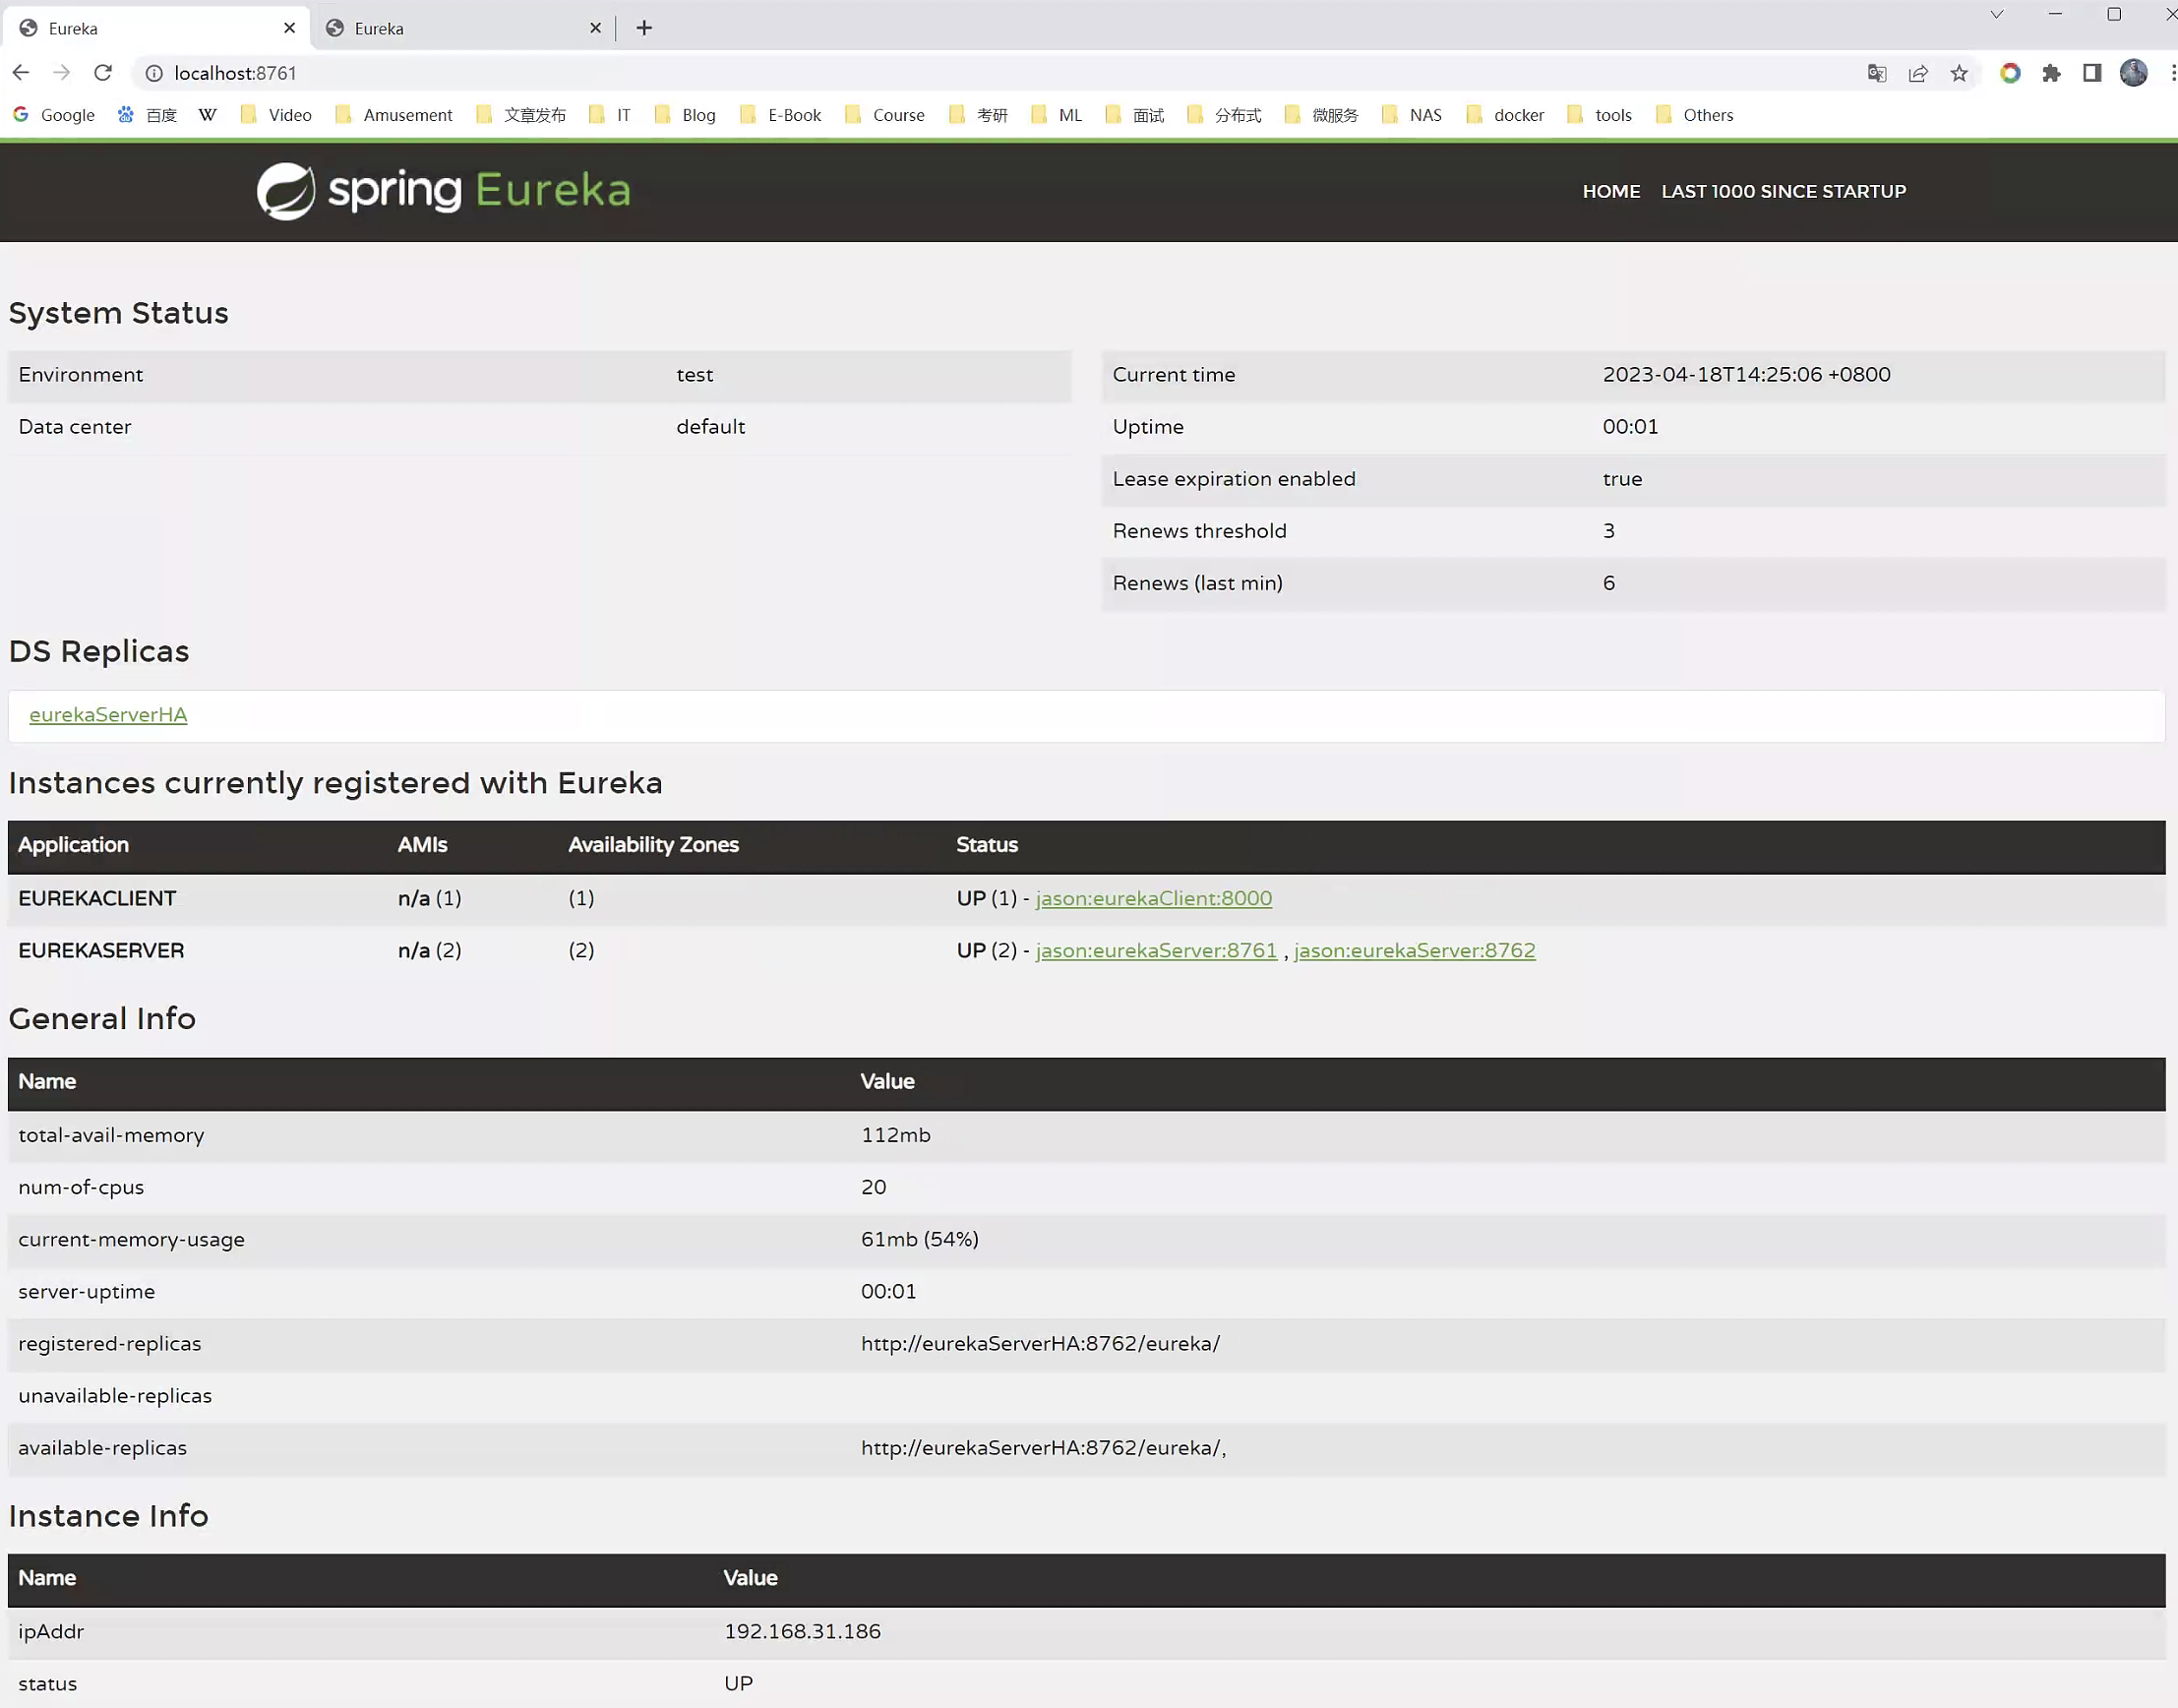
Task: Open the jason:eurekaServer:8762 instance link
Action: [x=1414, y=950]
